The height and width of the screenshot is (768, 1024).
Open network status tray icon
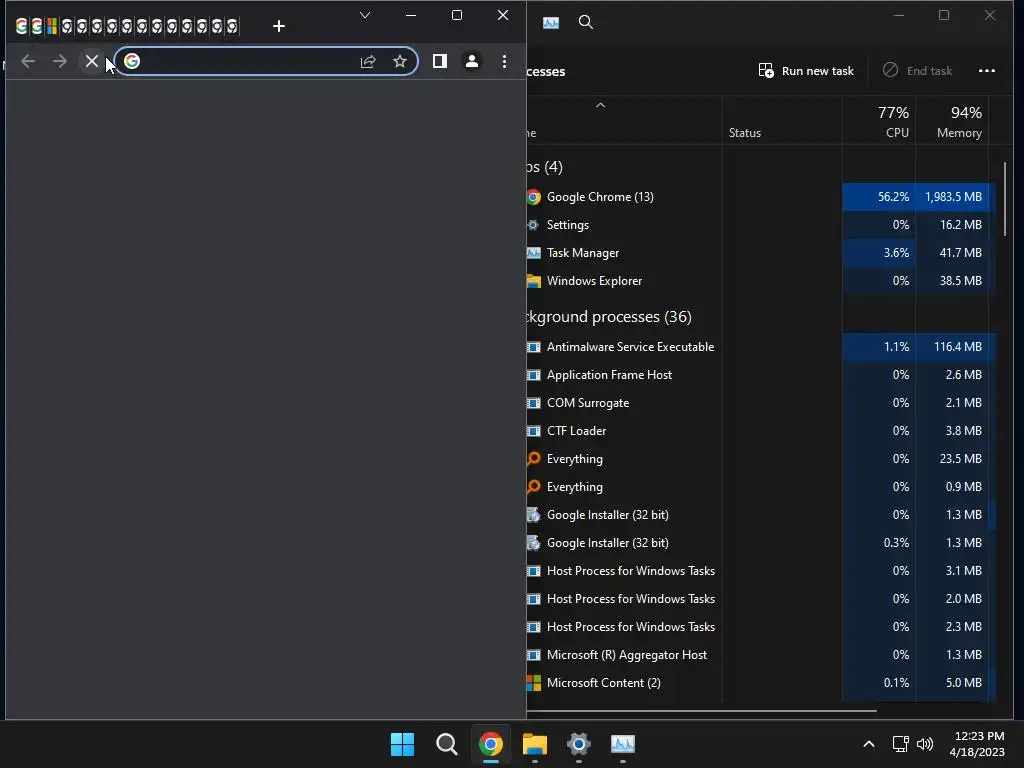[901, 744]
